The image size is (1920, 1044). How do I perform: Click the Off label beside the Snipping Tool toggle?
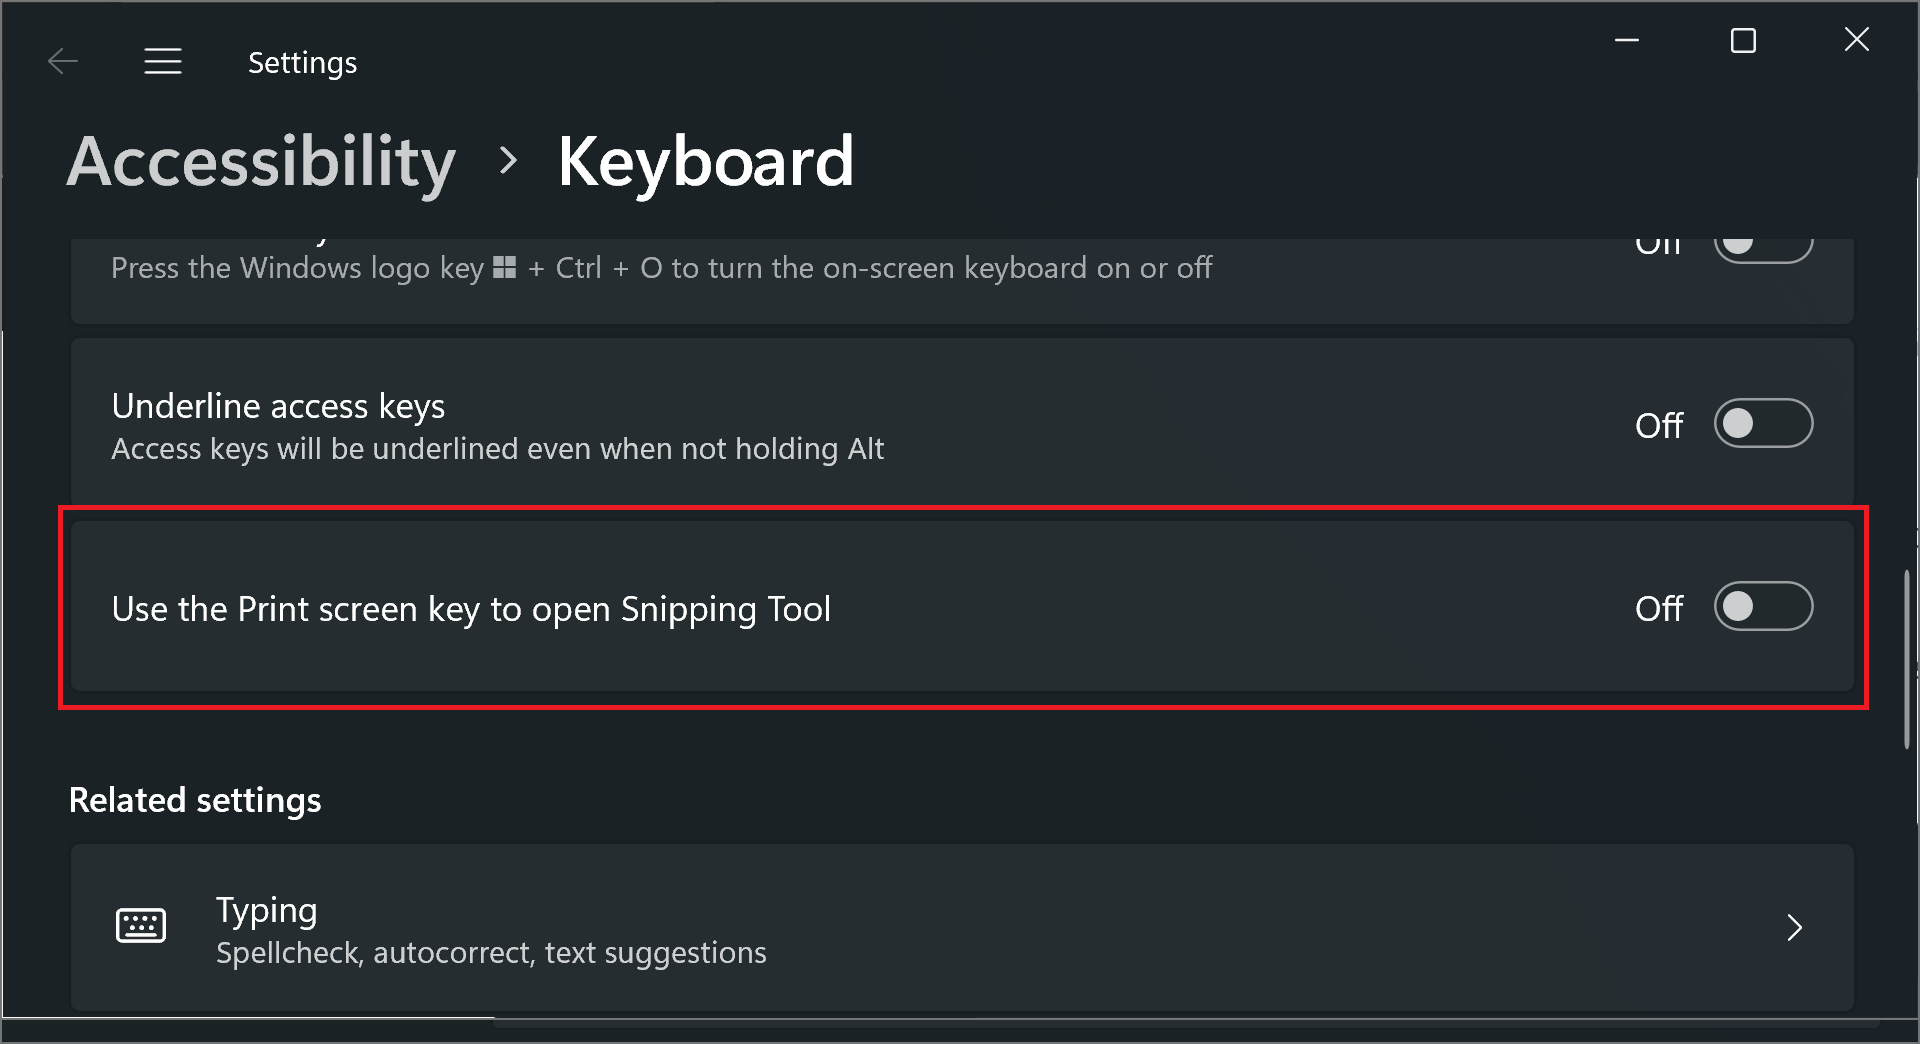(x=1659, y=608)
